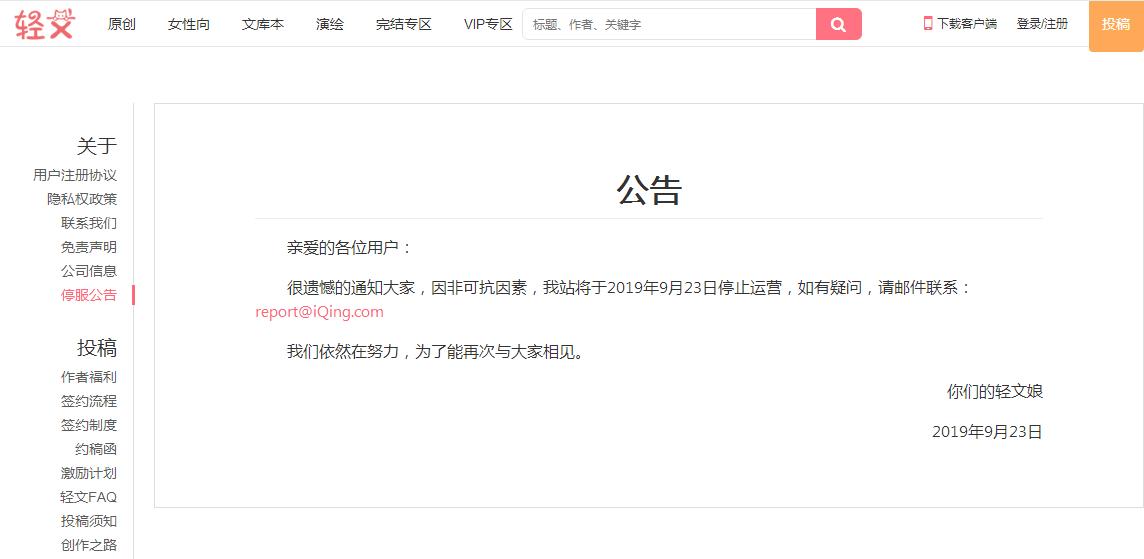The height and width of the screenshot is (559, 1144).
Task: View 投稿须知 page
Action: coord(88,521)
